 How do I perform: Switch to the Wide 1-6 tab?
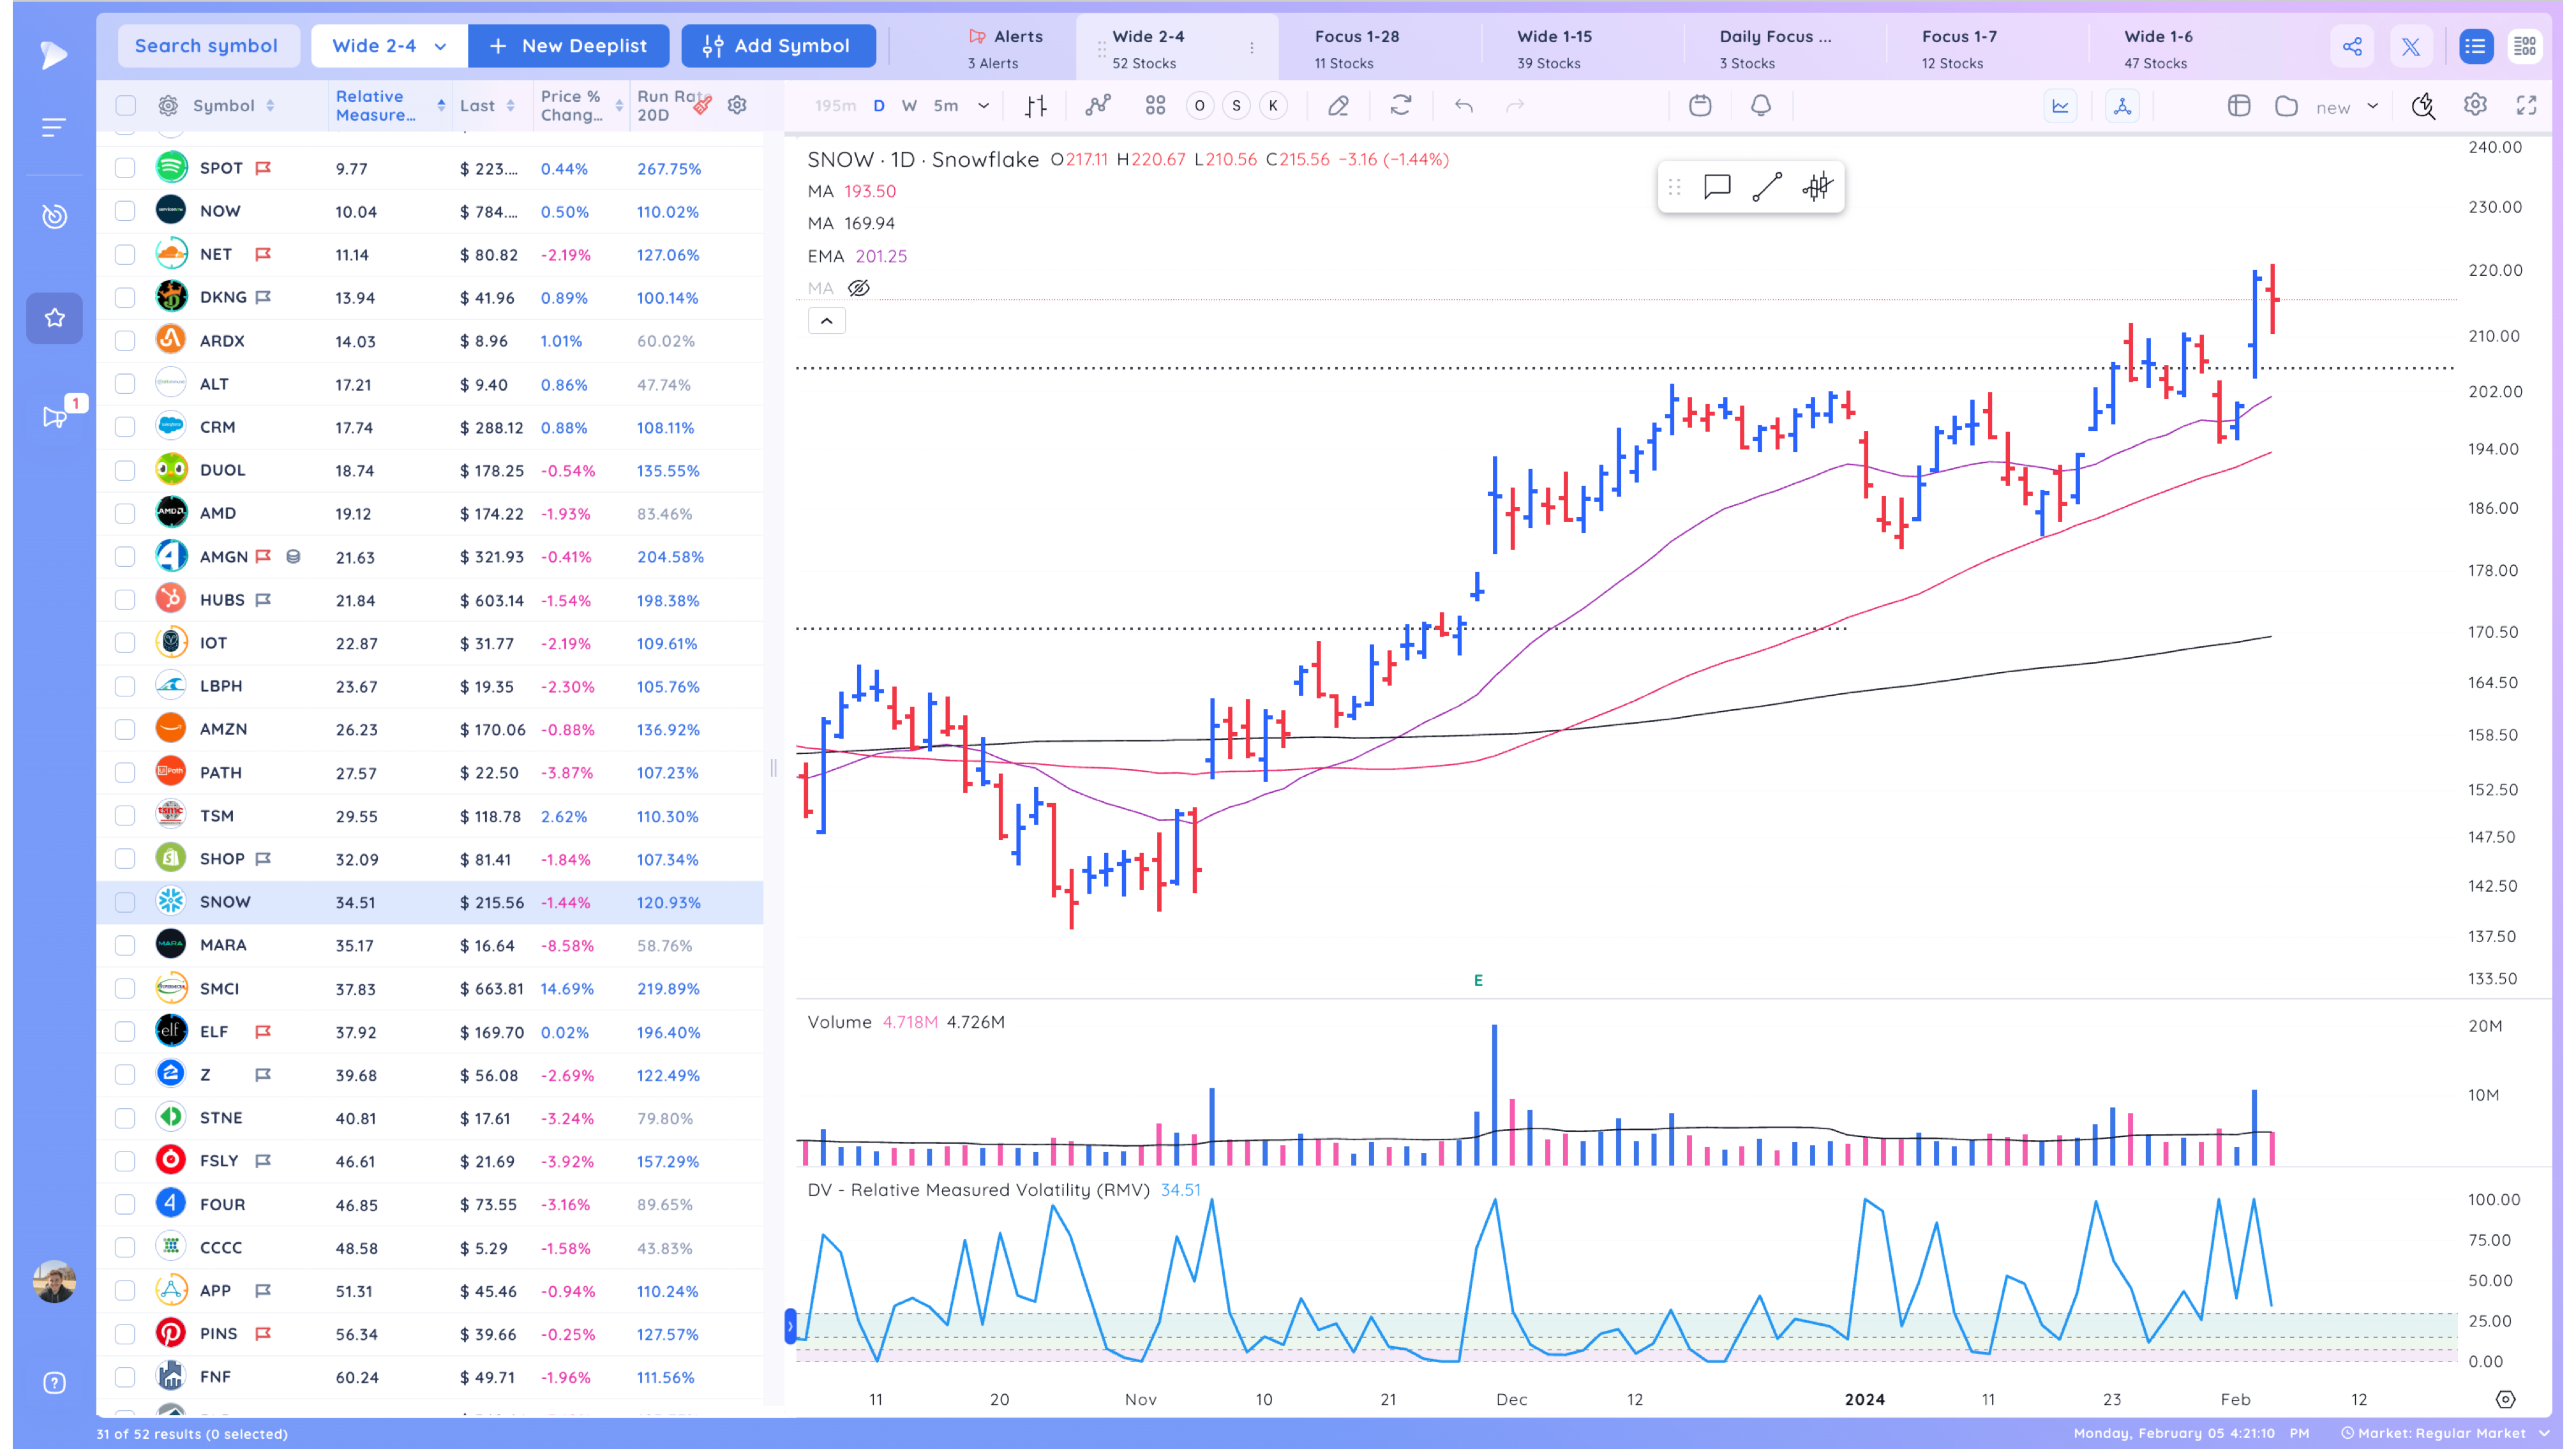(x=2158, y=48)
